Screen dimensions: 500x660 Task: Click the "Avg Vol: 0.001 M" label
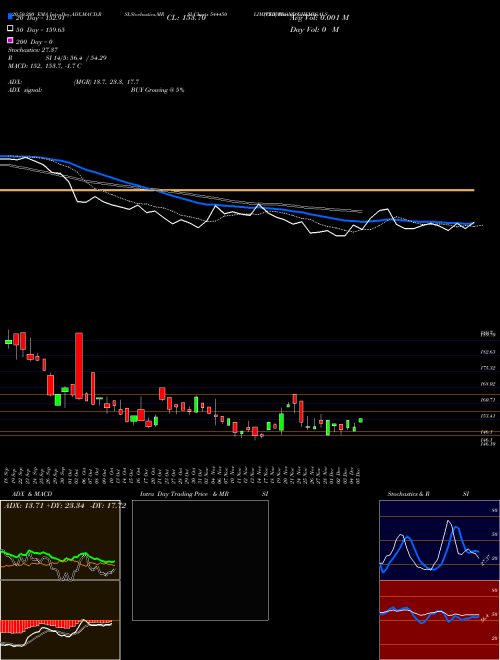(319, 18)
